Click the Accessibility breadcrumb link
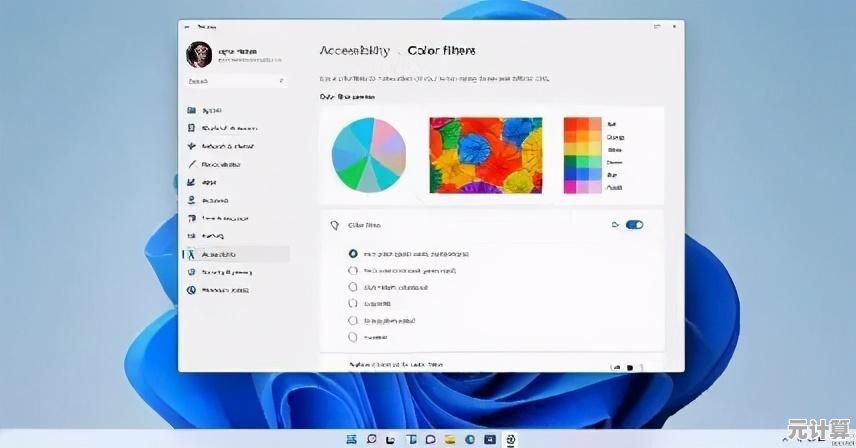The width and height of the screenshot is (856, 448). pyautogui.click(x=355, y=50)
